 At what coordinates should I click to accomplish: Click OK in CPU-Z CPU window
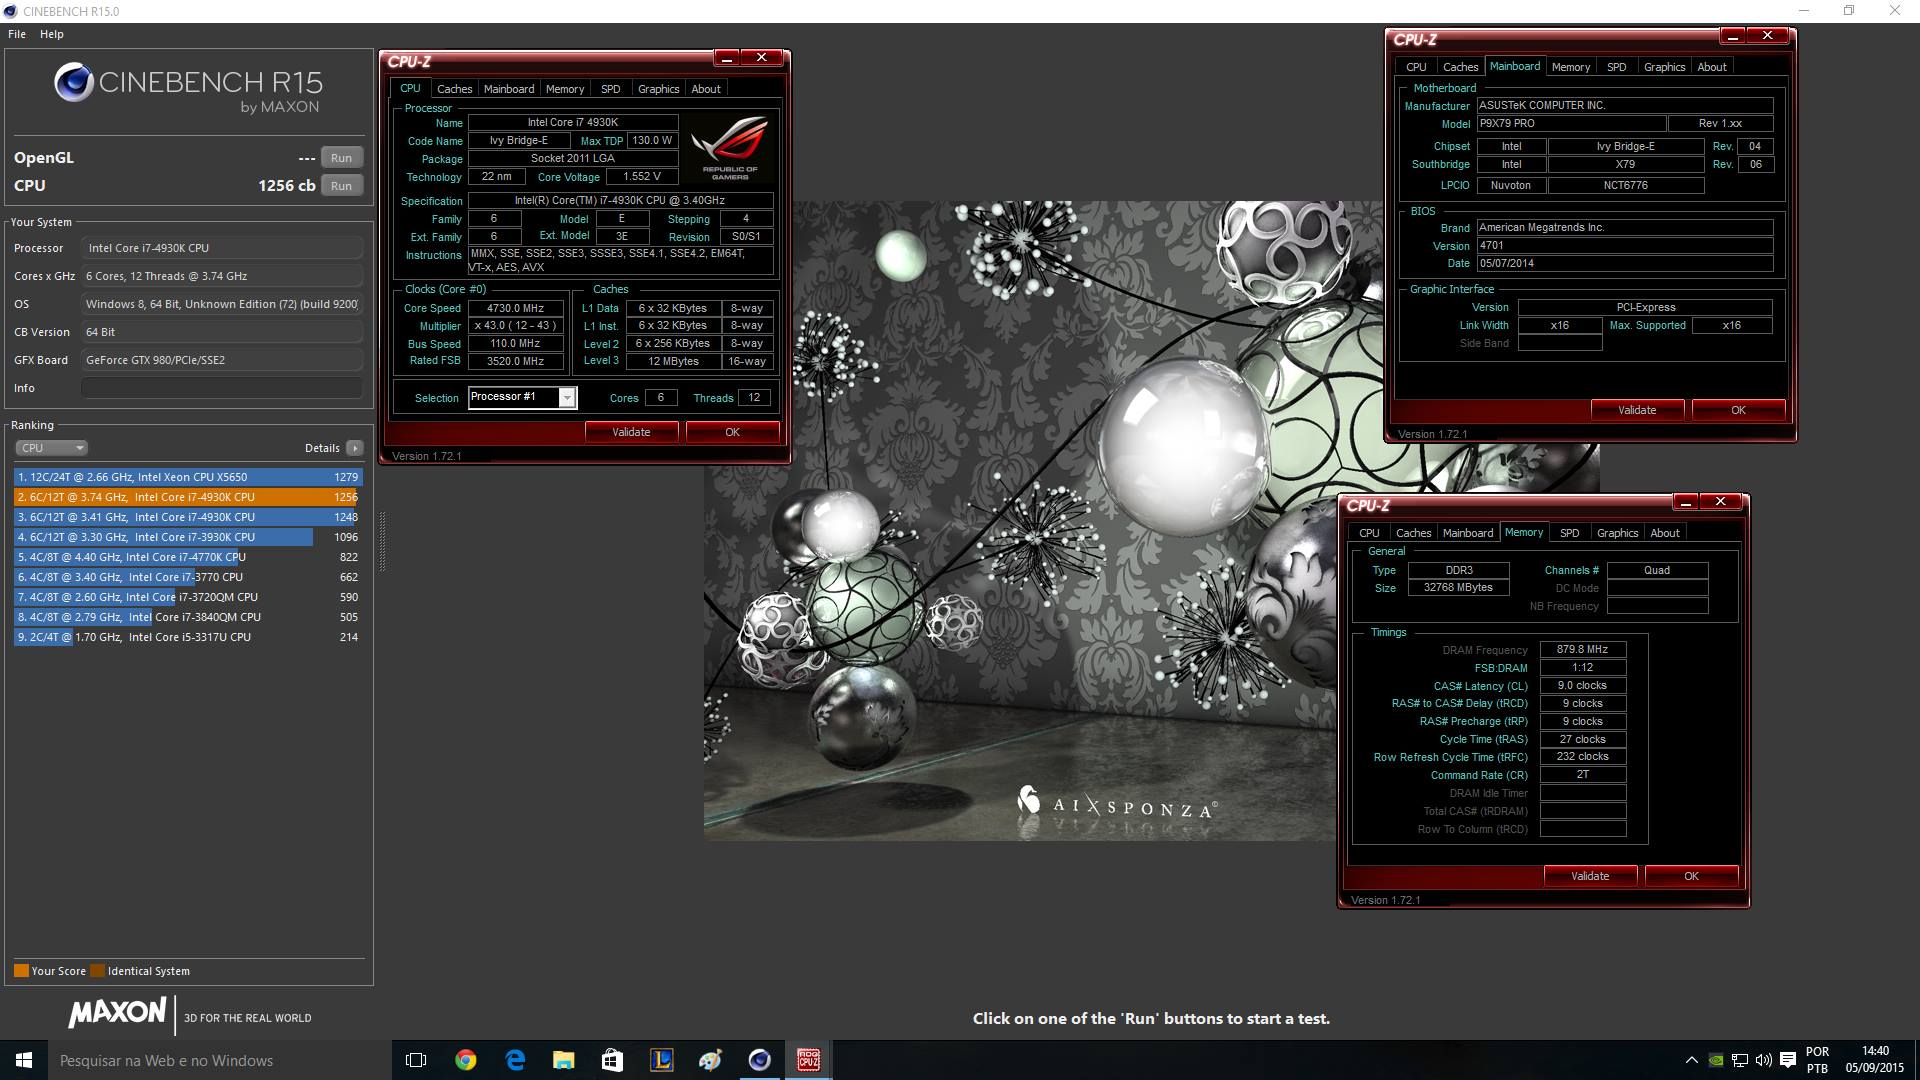[x=732, y=432]
